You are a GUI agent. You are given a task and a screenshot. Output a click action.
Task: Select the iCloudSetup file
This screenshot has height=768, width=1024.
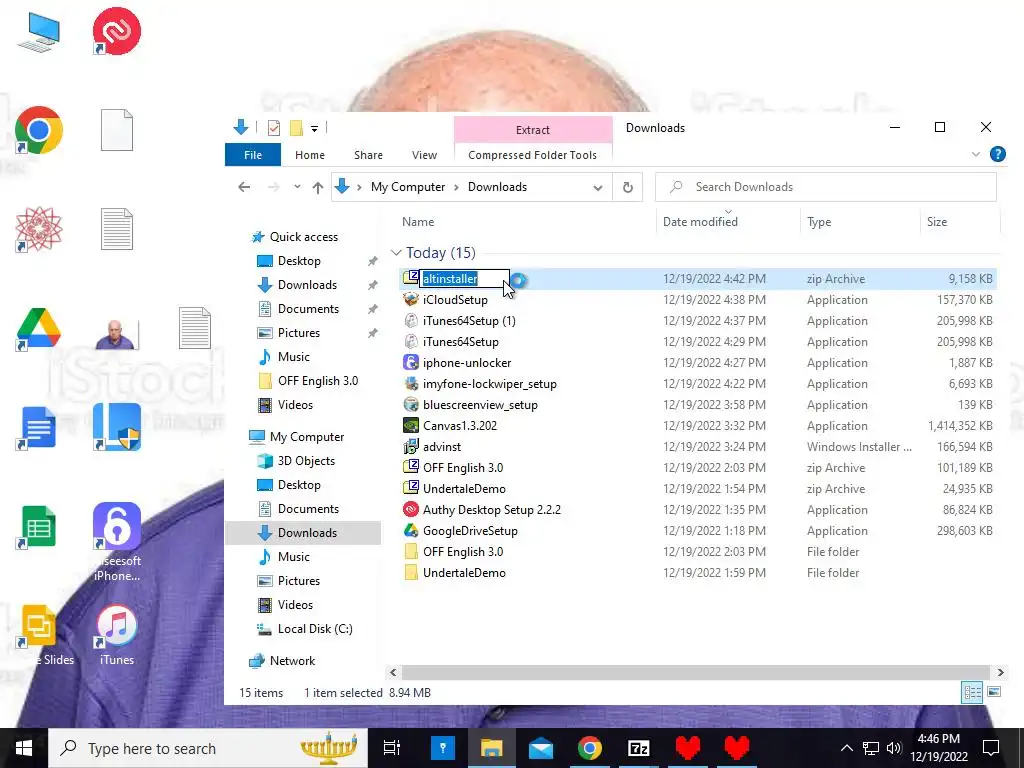tap(455, 300)
